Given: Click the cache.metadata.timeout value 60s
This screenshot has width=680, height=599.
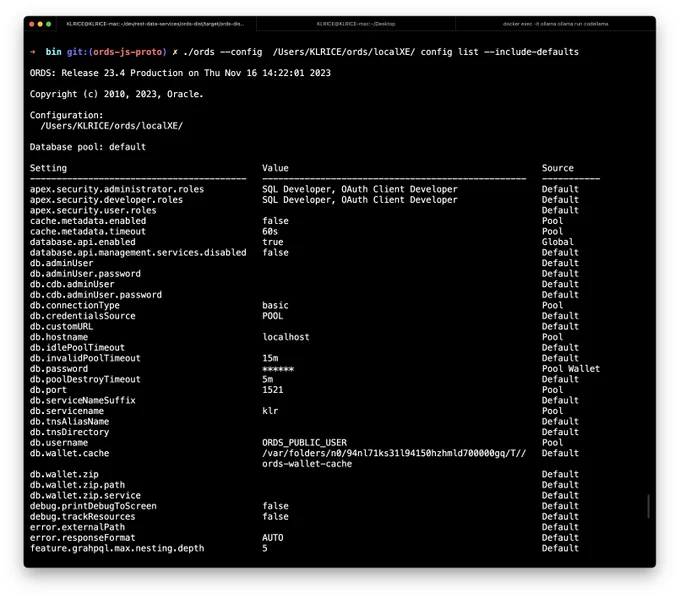Looking at the screenshot, I should click(270, 231).
